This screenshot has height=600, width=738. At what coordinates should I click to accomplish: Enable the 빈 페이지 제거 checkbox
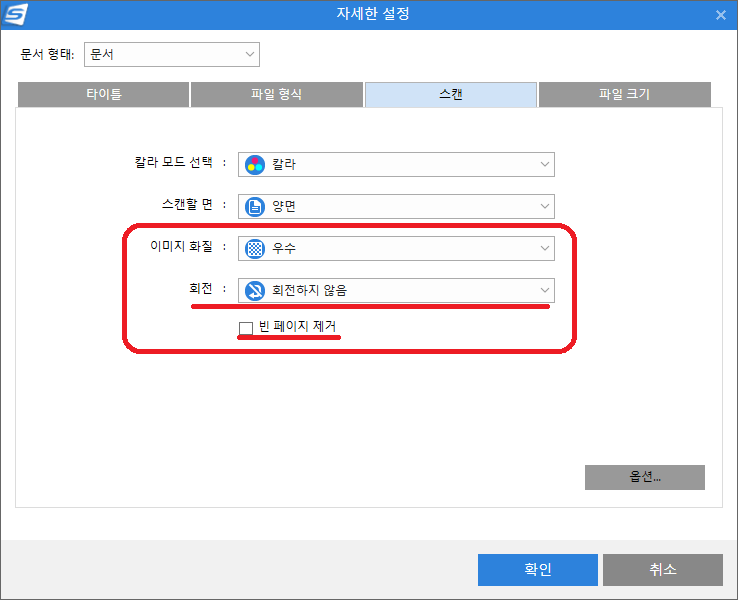point(246,328)
